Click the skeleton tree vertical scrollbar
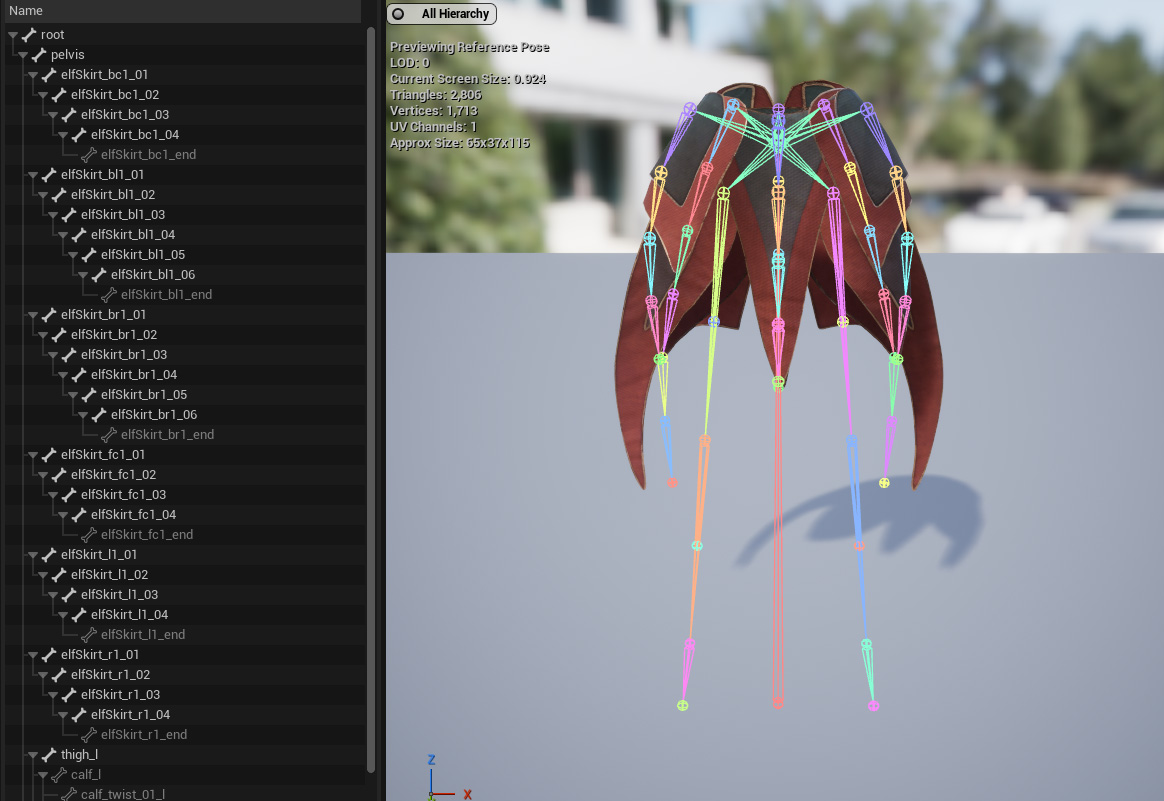Viewport: 1164px width, 801px height. tap(370, 401)
